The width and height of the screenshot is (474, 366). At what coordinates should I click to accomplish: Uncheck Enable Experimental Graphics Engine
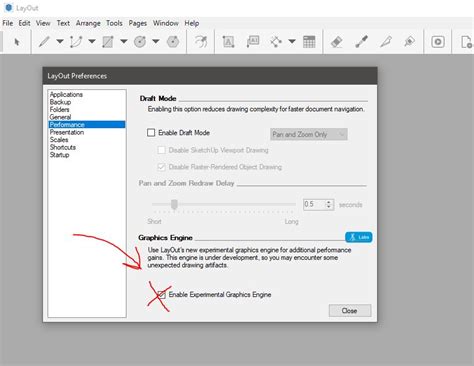(x=161, y=295)
